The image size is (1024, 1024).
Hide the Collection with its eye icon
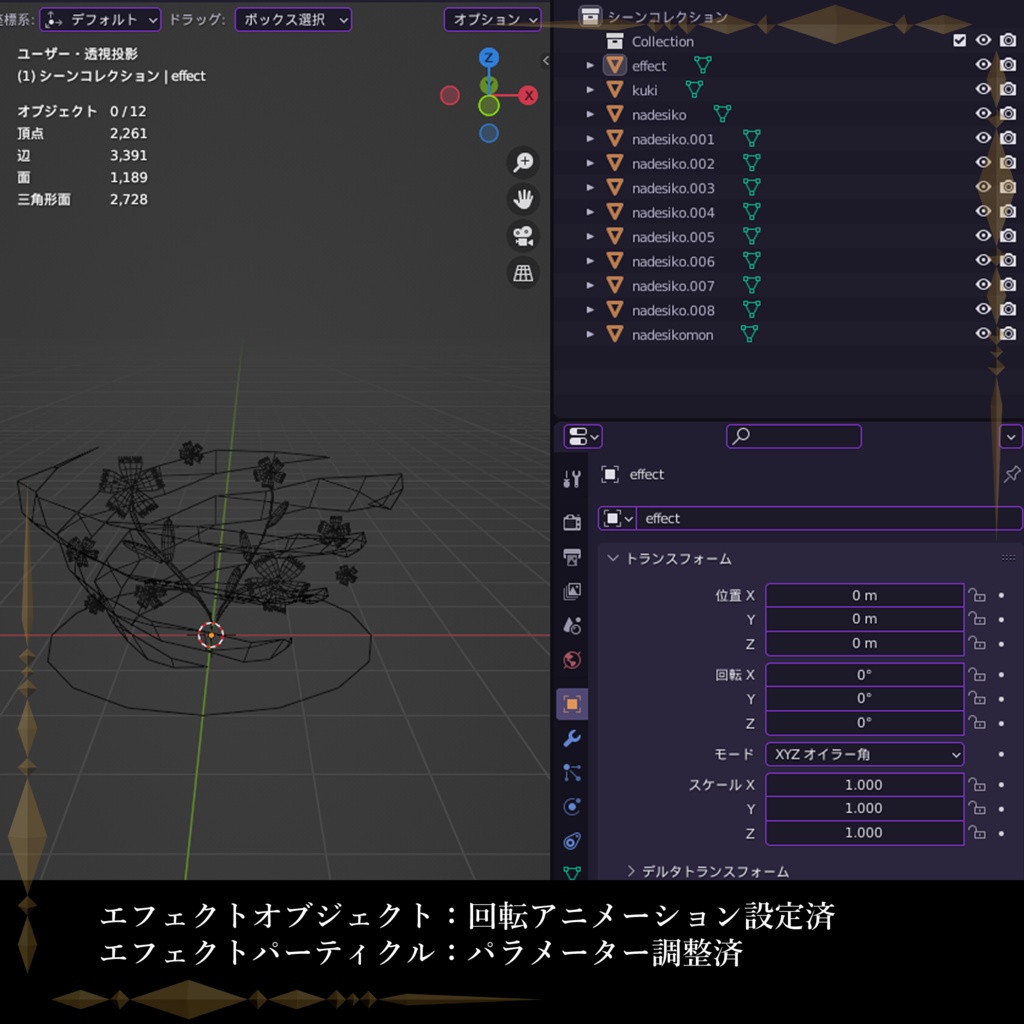click(983, 40)
